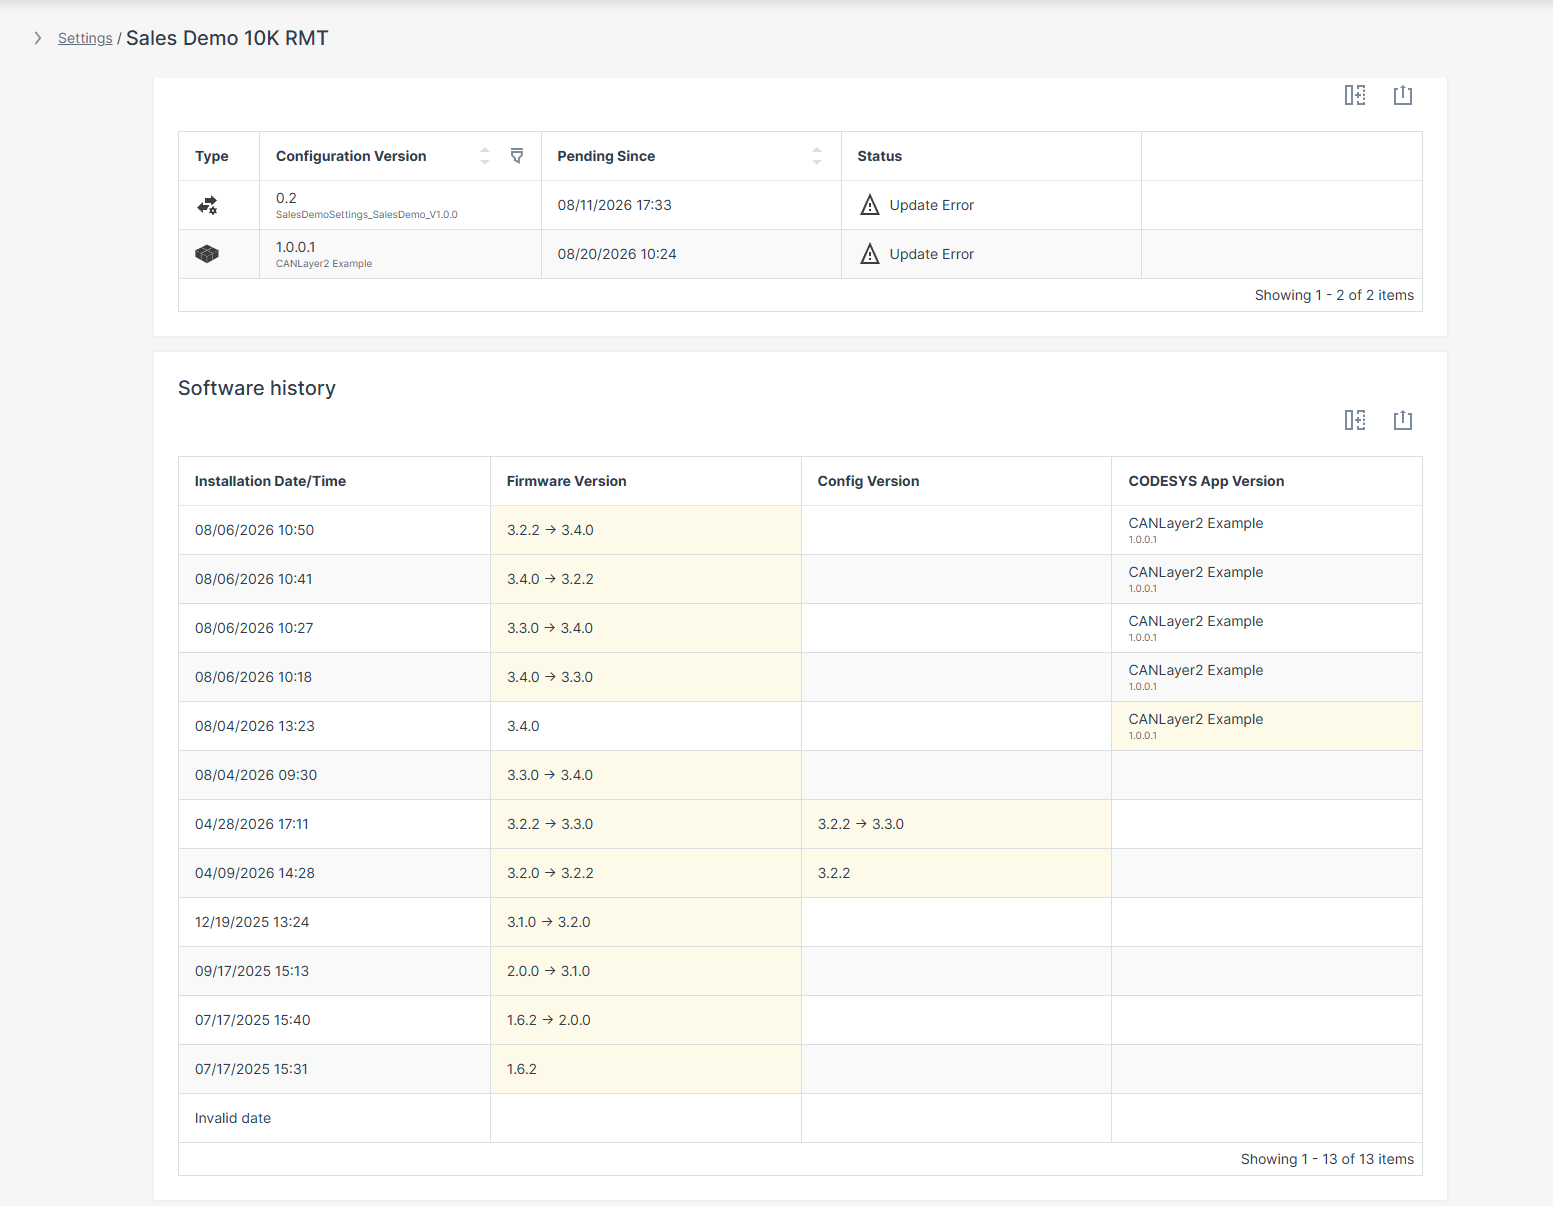Open column chooser for Software history table
The width and height of the screenshot is (1553, 1206).
1355,420
